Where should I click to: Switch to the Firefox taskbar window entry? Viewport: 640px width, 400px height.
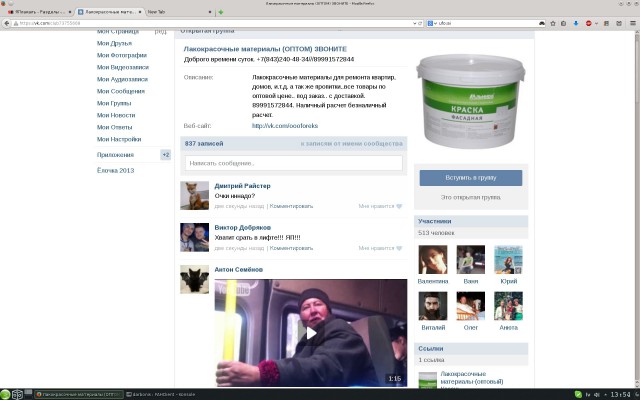tap(79, 394)
